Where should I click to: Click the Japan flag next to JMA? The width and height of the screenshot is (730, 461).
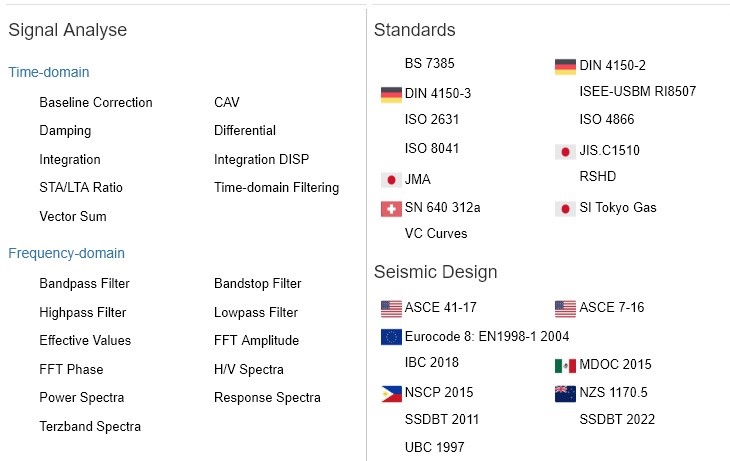[391, 180]
